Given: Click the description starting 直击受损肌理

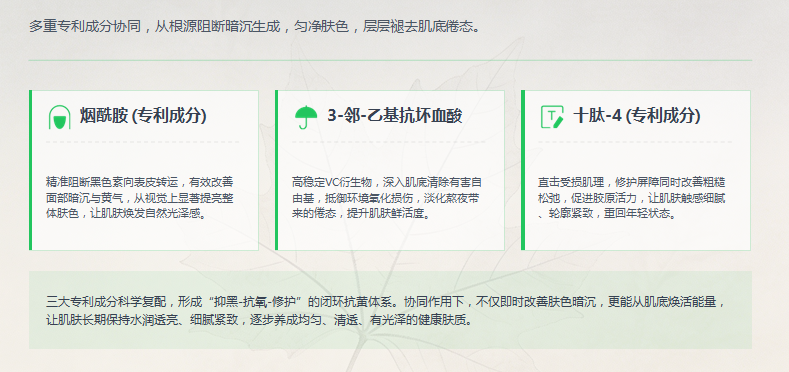Looking at the screenshot, I should coord(632,197).
